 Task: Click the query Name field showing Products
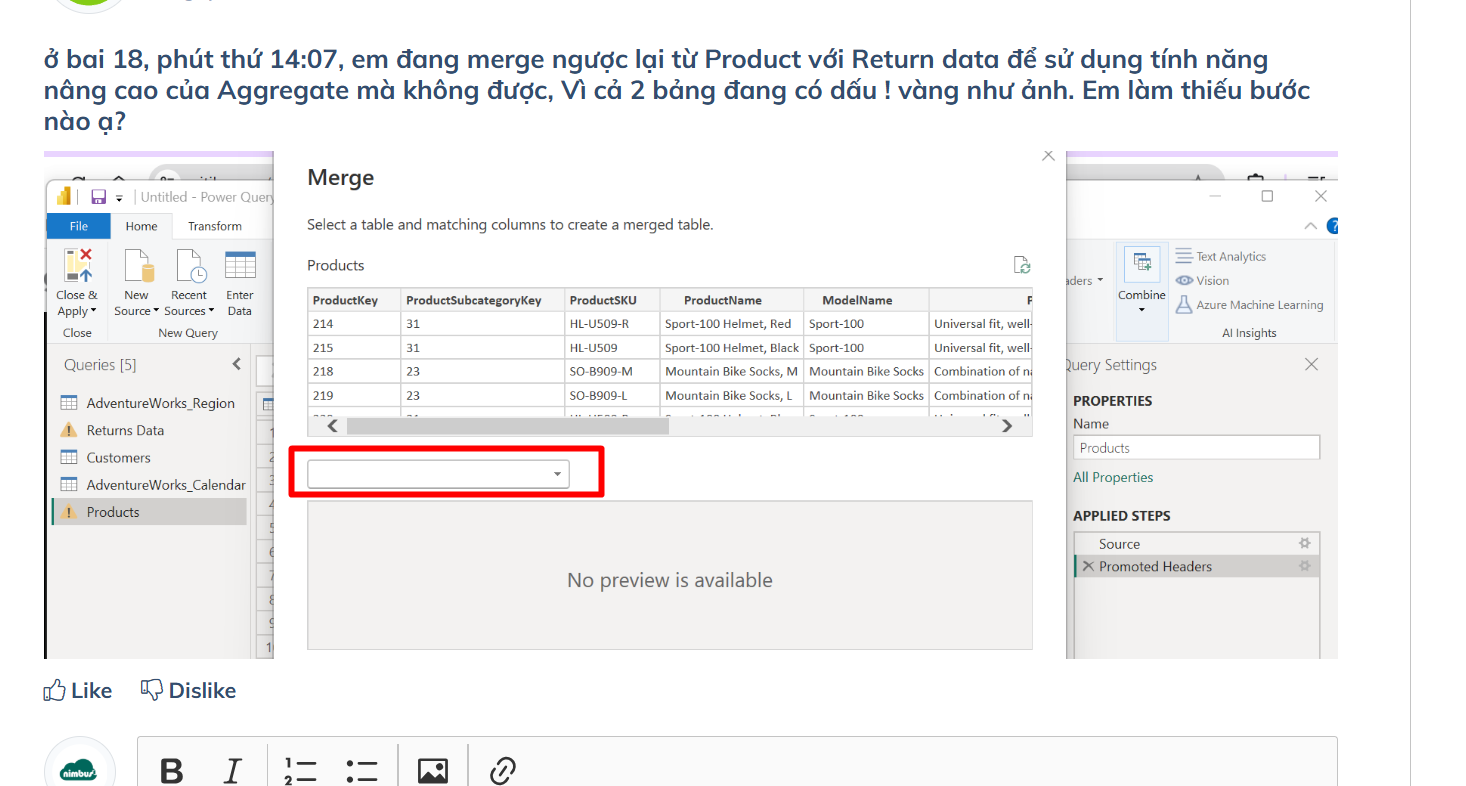[1196, 448]
